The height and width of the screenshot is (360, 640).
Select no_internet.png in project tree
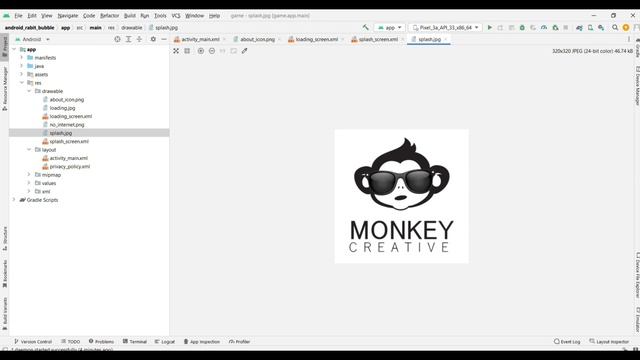tap(67, 124)
